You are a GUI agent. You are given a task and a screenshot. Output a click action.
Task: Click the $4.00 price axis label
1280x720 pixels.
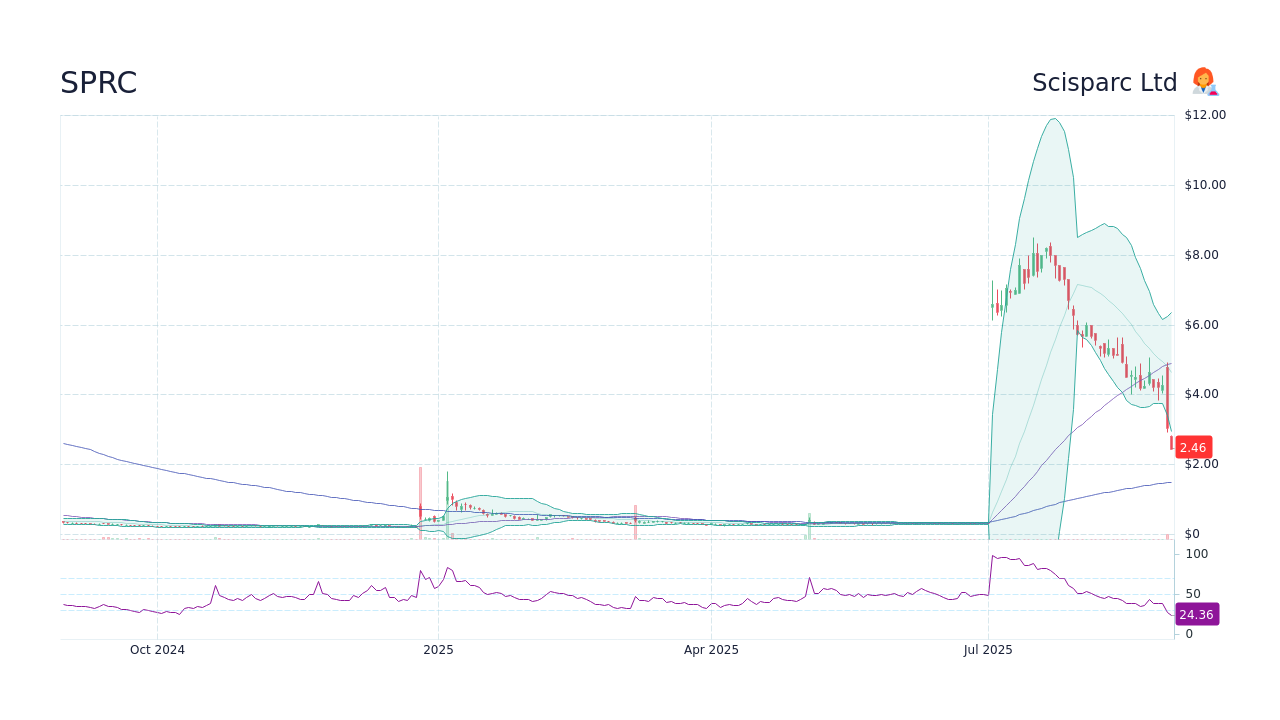1202,394
